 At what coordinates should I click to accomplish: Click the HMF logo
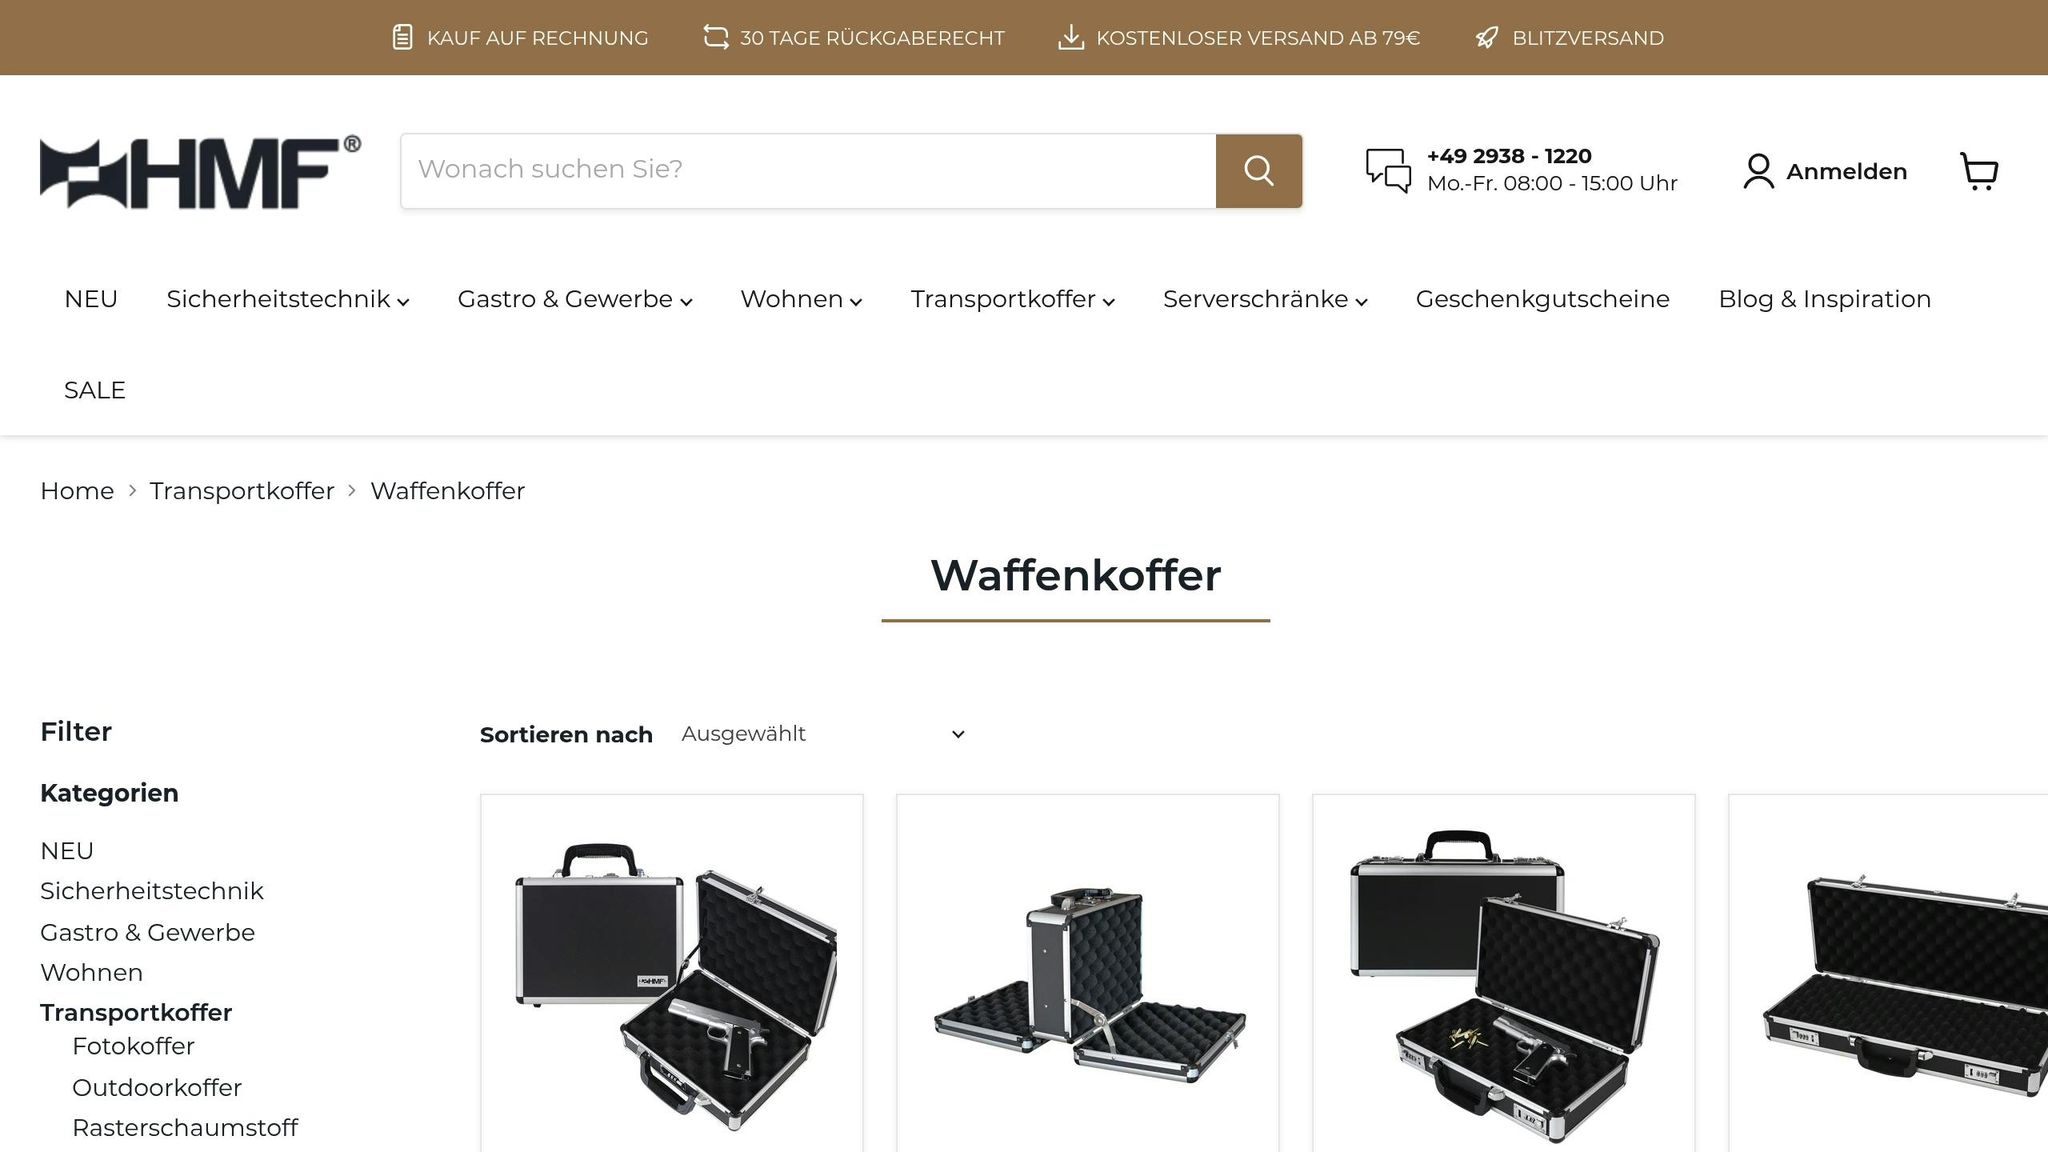tap(200, 172)
